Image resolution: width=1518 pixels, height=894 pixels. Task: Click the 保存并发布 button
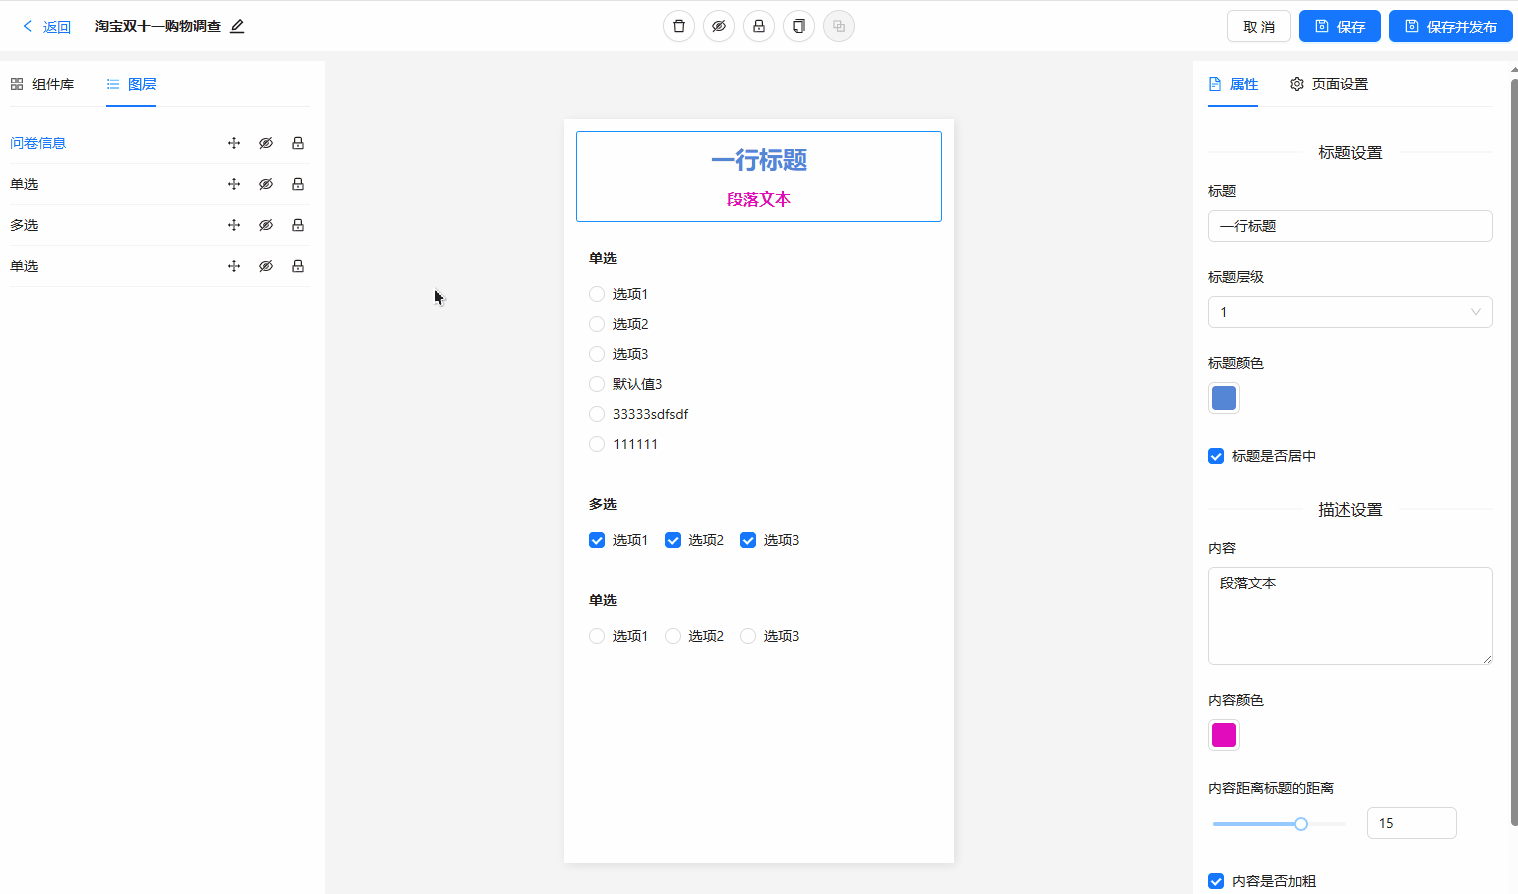(x=1451, y=26)
